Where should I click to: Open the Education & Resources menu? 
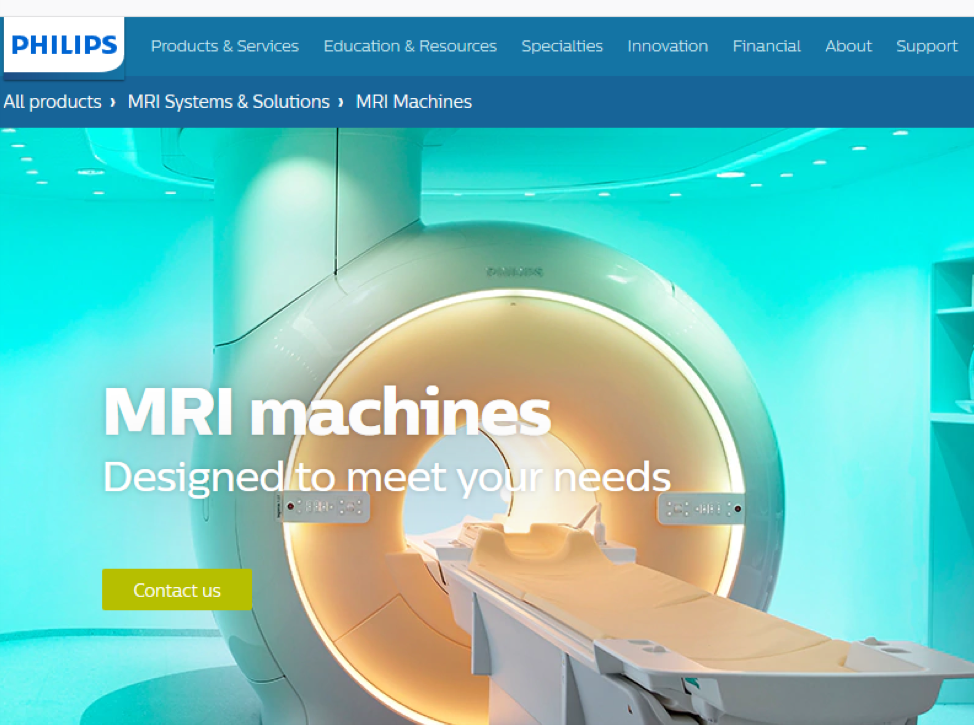(x=410, y=46)
